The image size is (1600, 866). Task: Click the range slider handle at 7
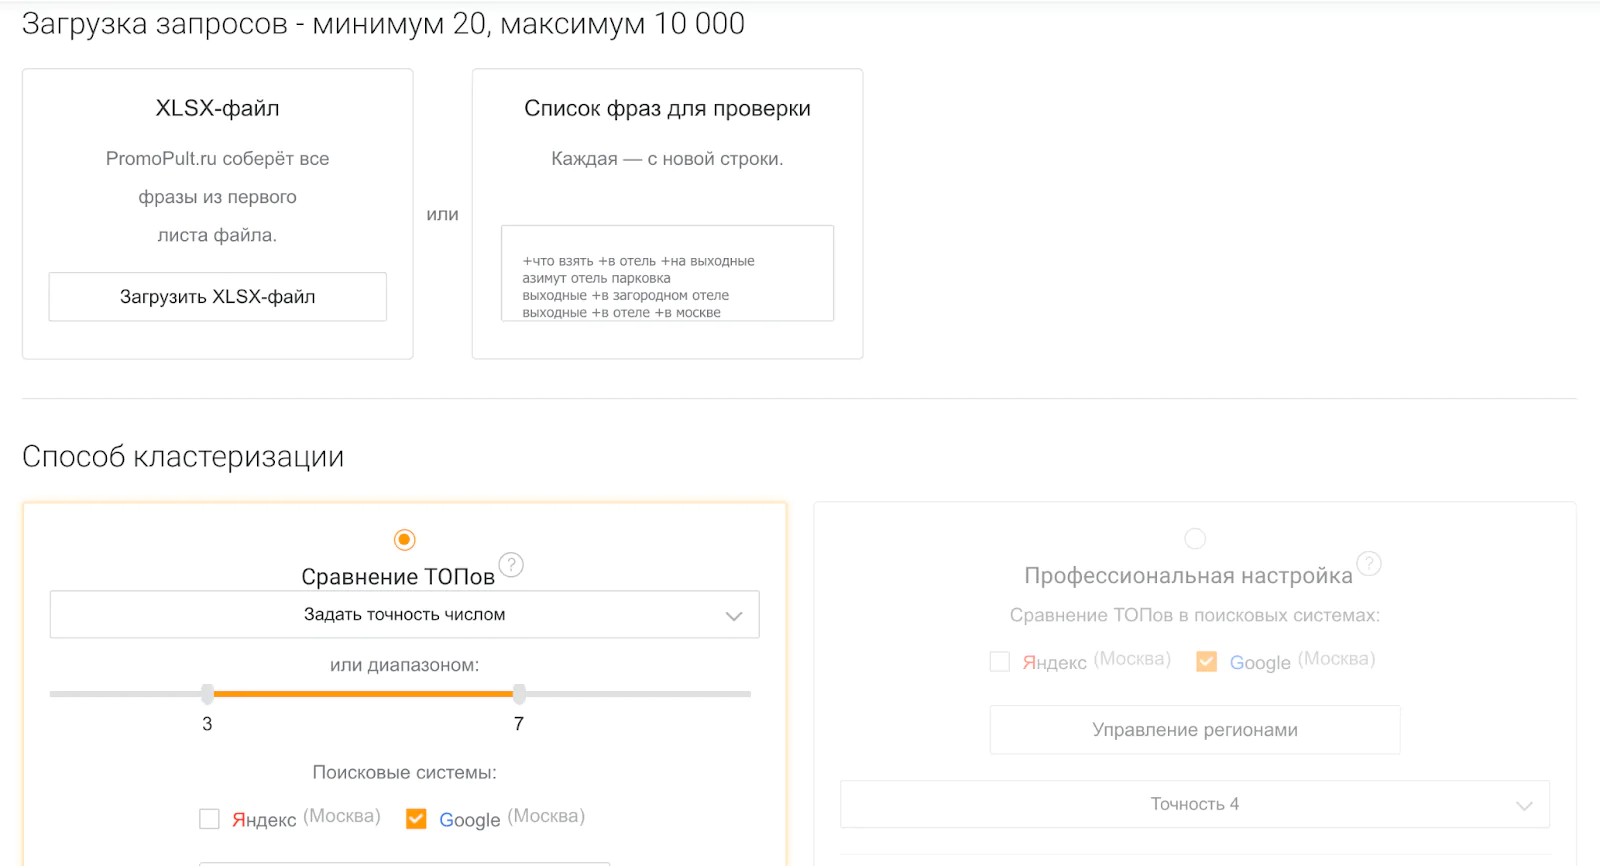pos(519,694)
